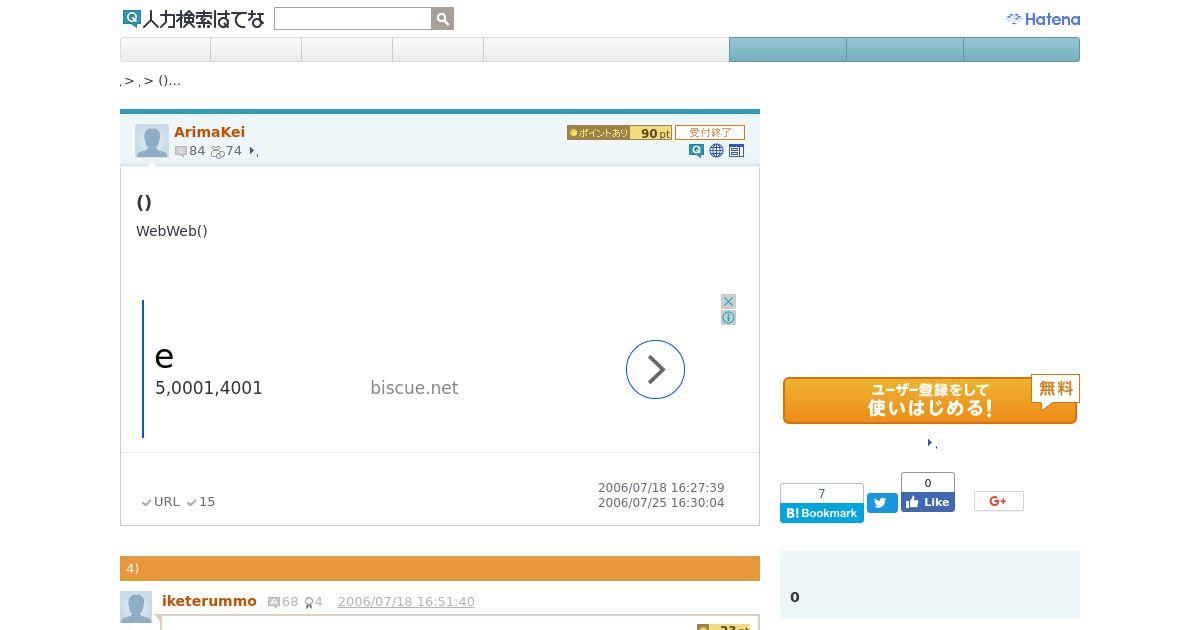Expand the arrow link below signup banner
1200x630 pixels.
[931, 443]
